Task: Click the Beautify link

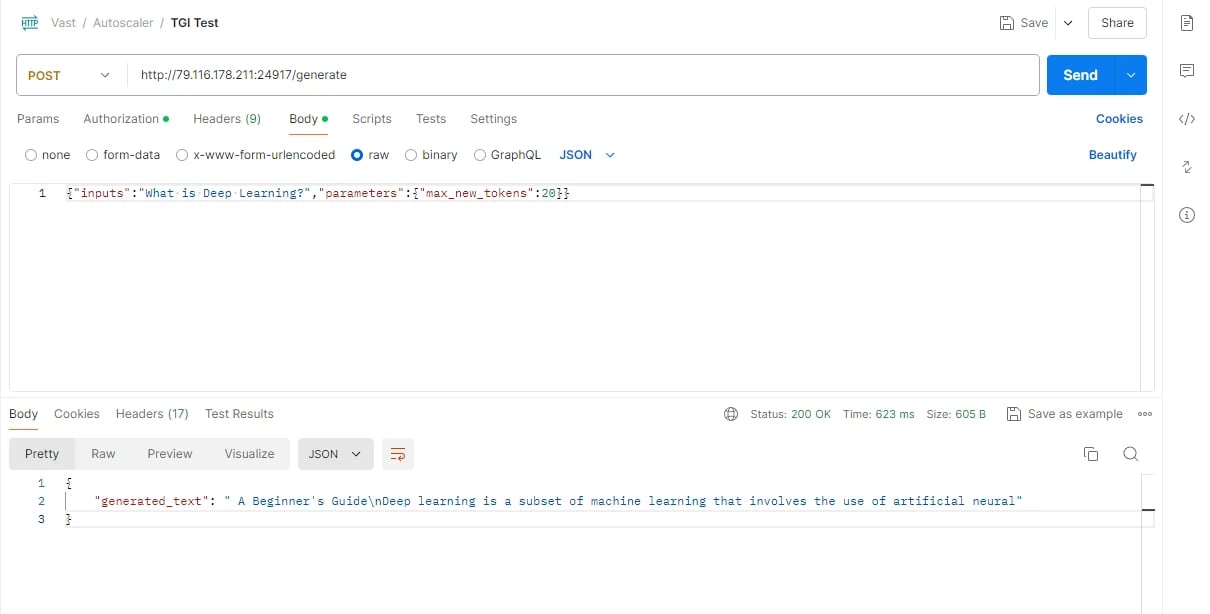Action: tap(1113, 155)
